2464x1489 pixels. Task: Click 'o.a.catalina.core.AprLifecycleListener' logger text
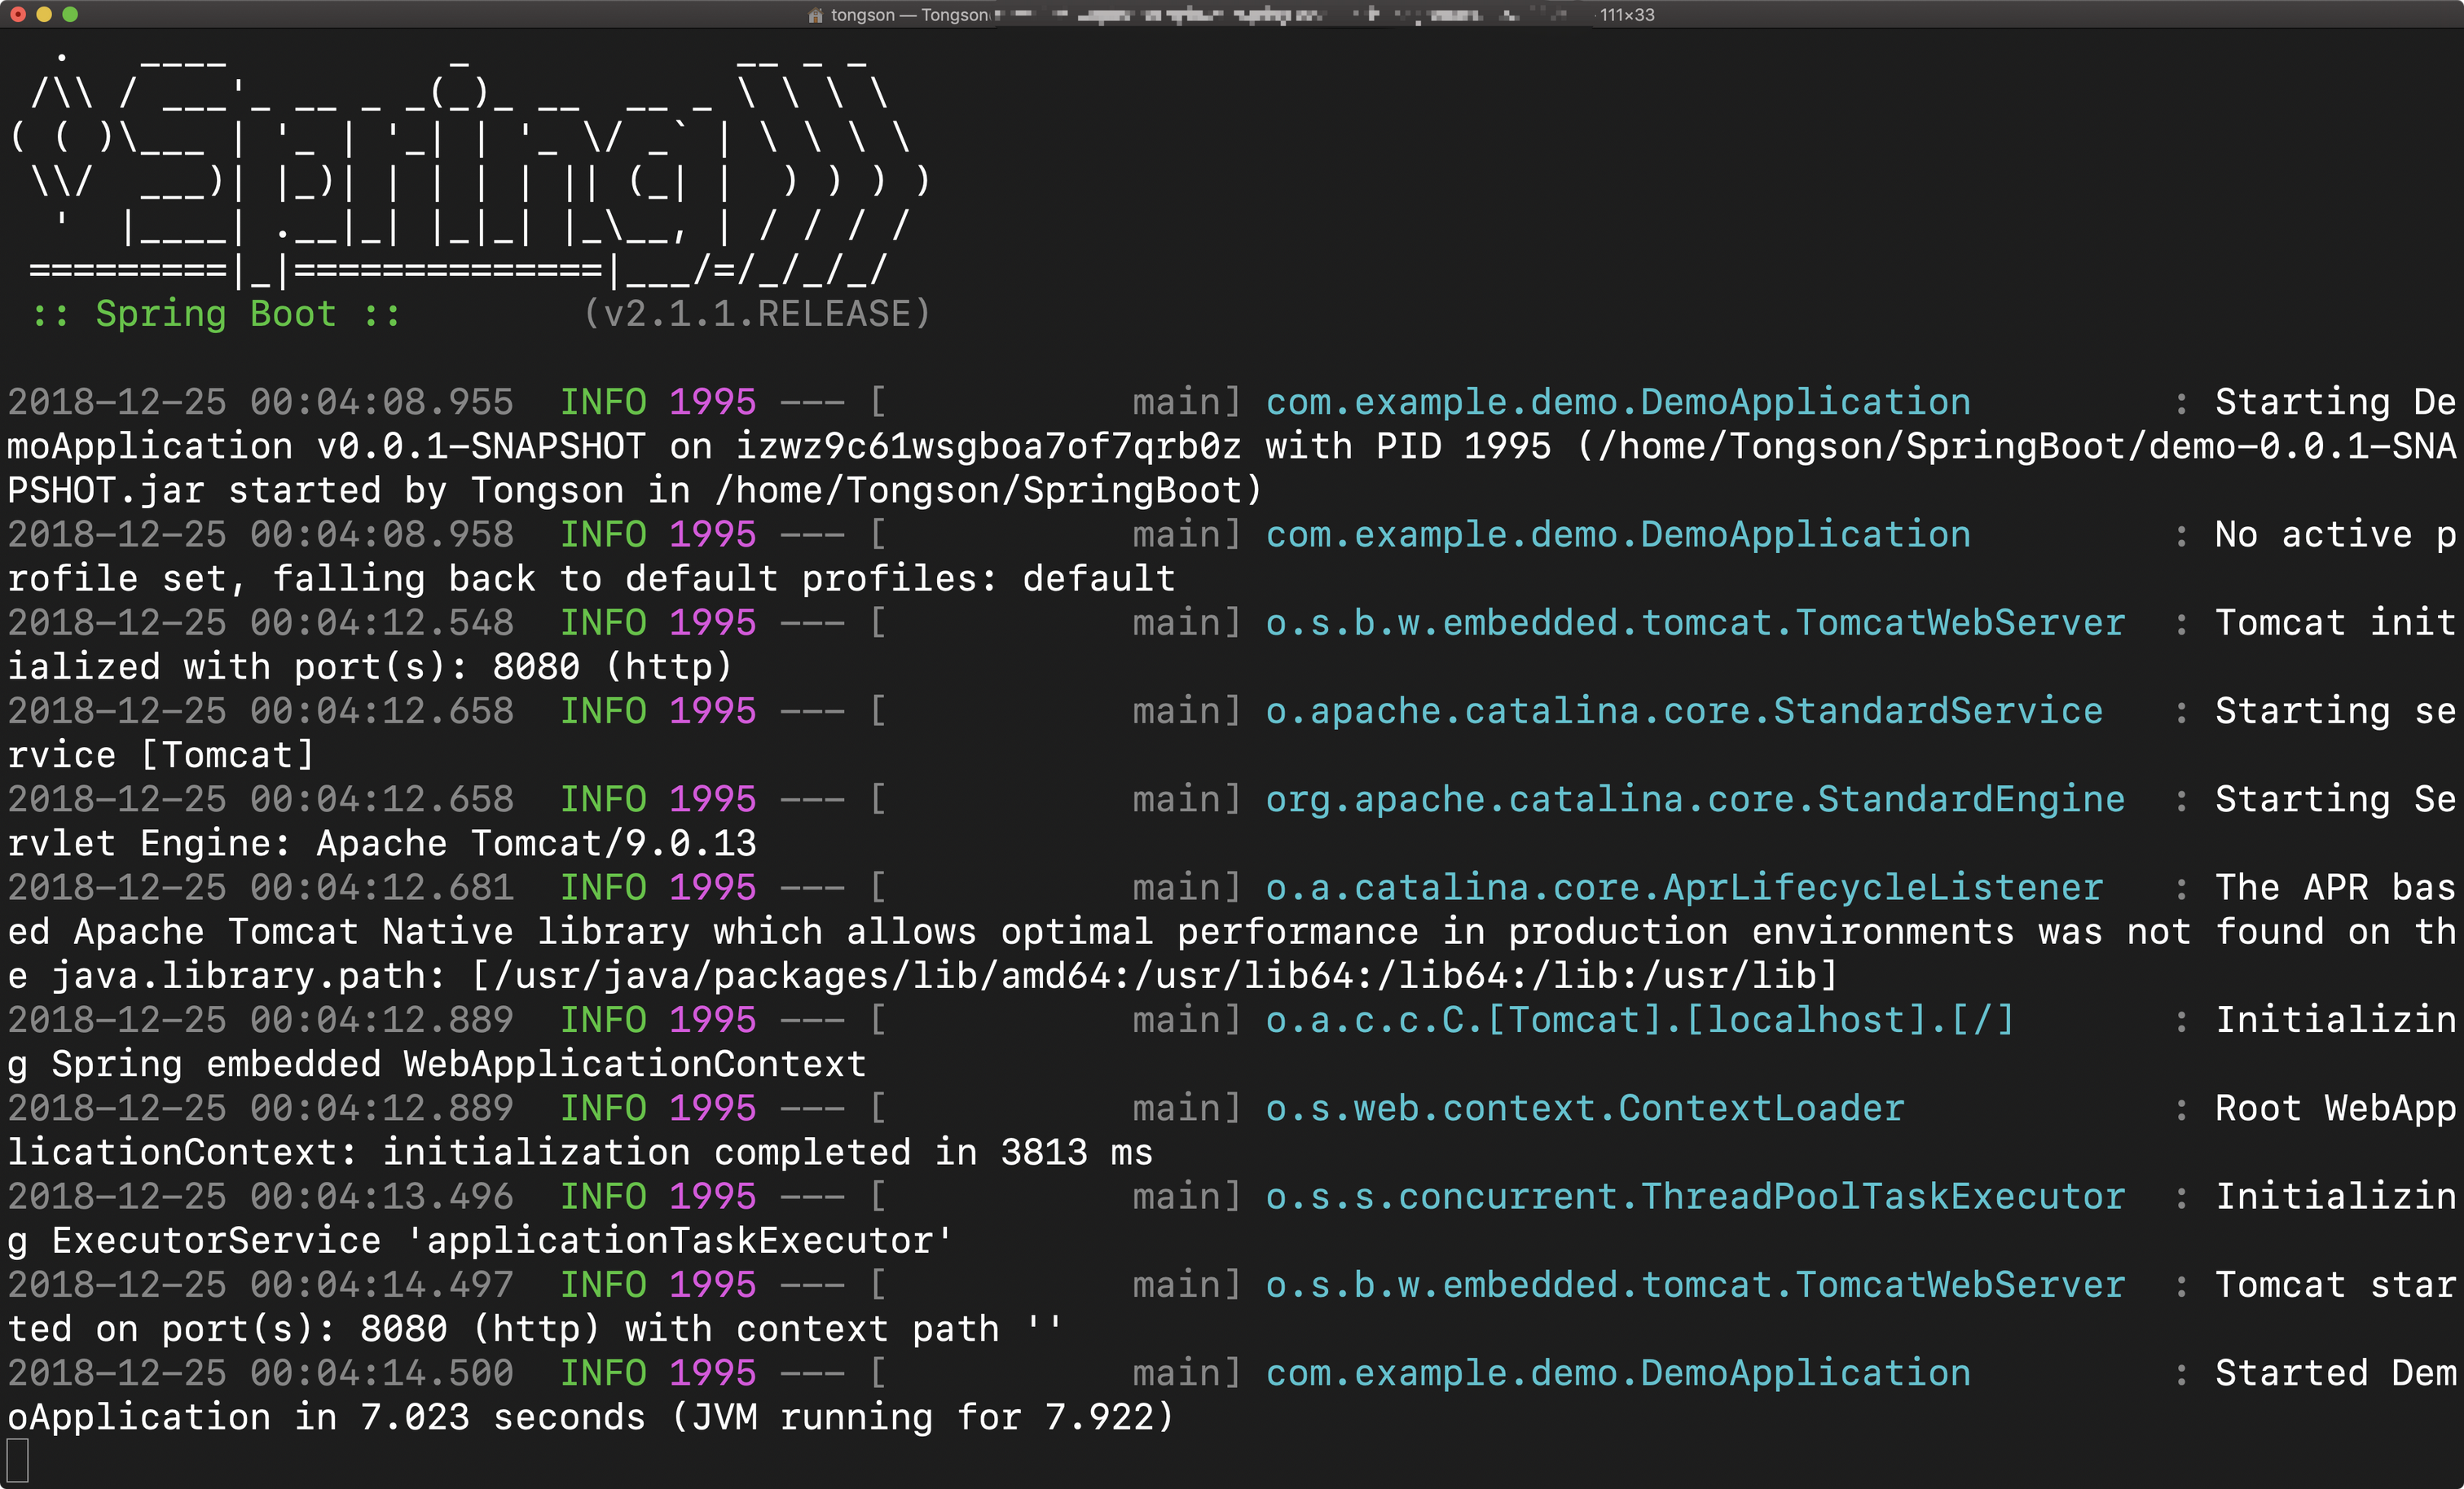[1683, 887]
